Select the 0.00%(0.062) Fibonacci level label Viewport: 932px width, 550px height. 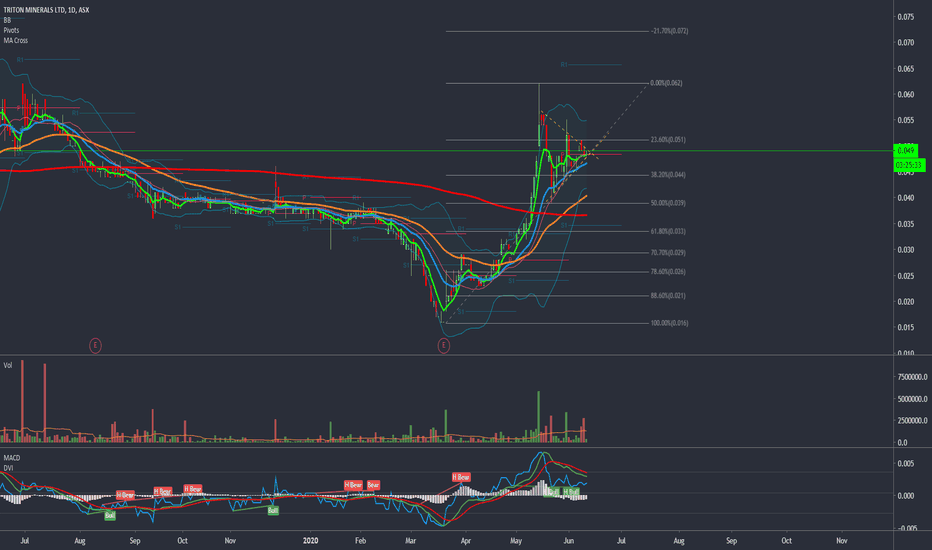(666, 83)
